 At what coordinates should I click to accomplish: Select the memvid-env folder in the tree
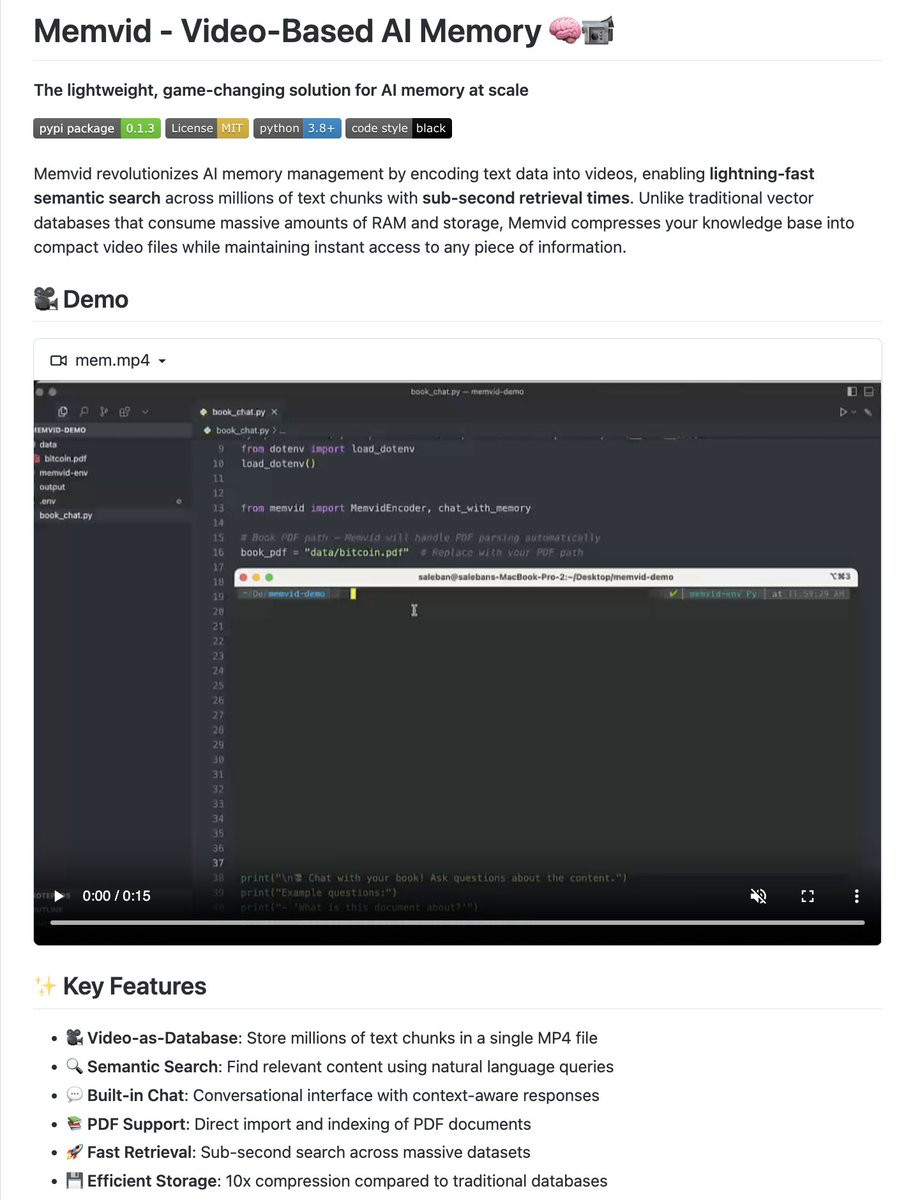pyautogui.click(x=62, y=472)
